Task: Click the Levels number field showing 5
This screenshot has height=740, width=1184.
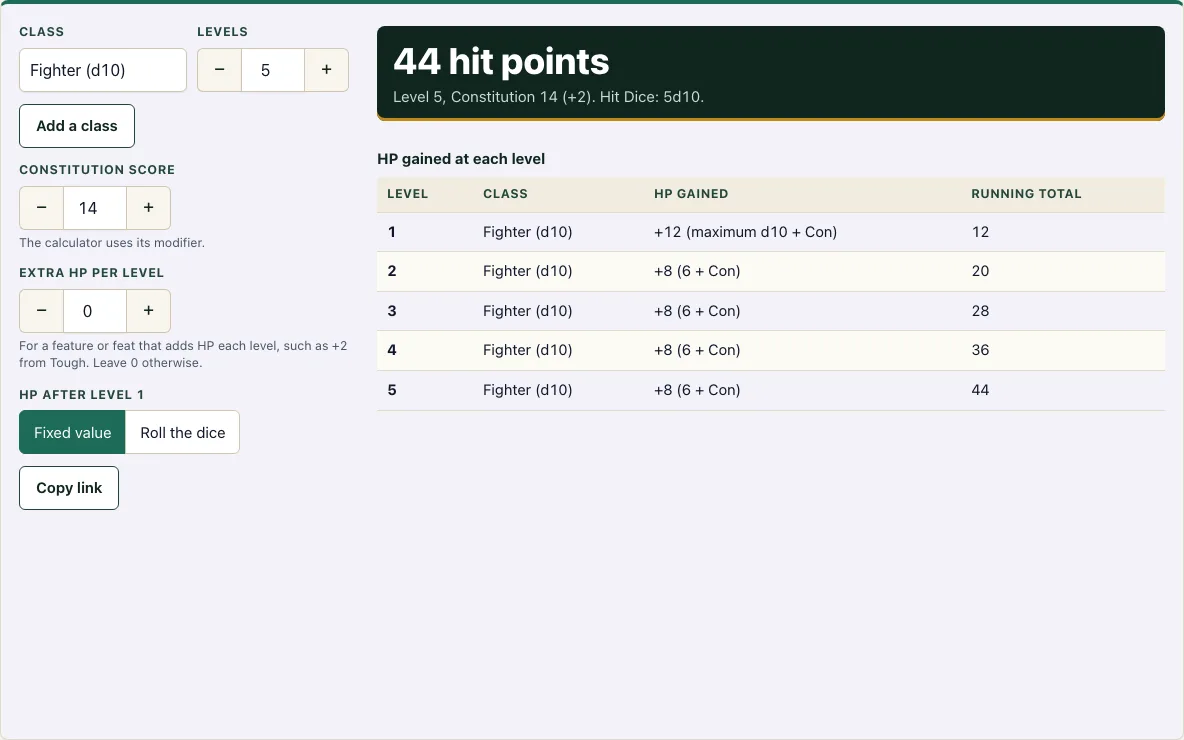Action: tap(273, 70)
